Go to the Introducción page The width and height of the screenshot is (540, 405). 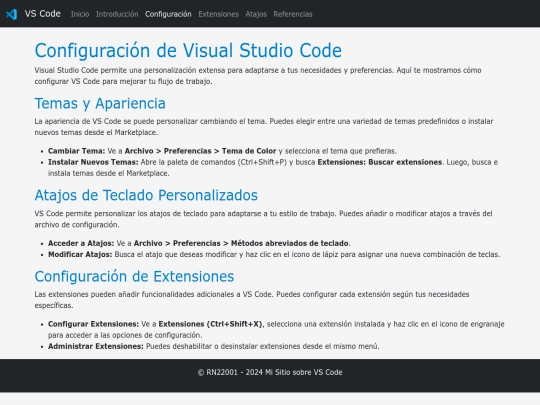[x=117, y=14]
